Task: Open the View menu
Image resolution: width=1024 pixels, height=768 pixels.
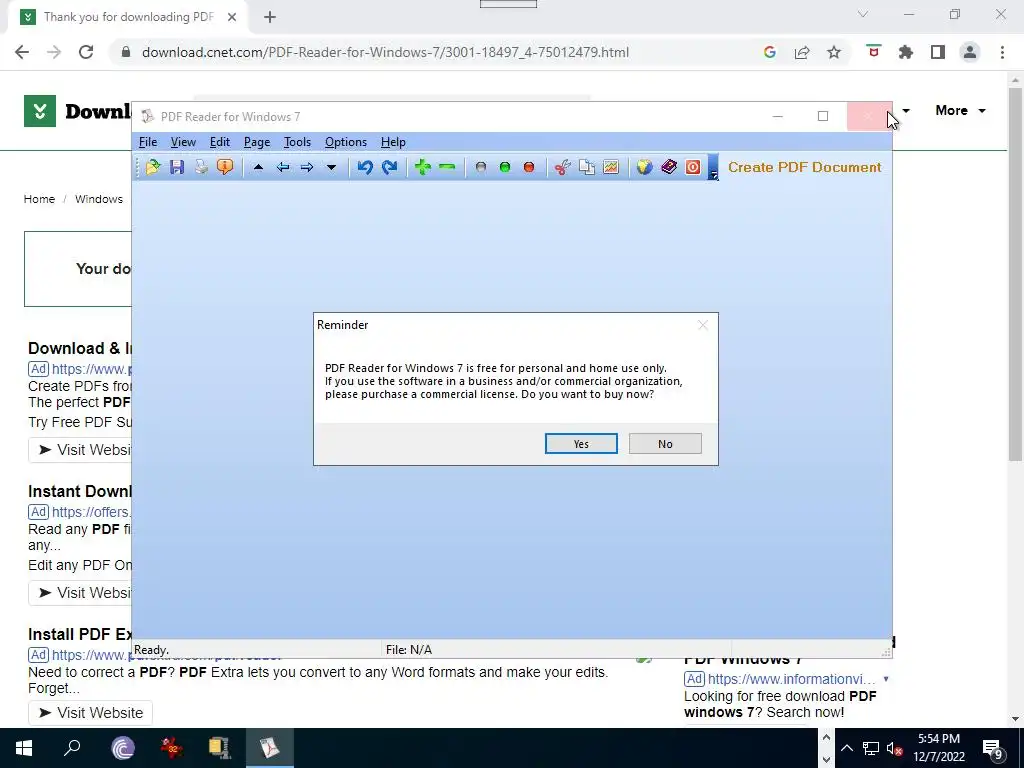Action: pos(183,142)
